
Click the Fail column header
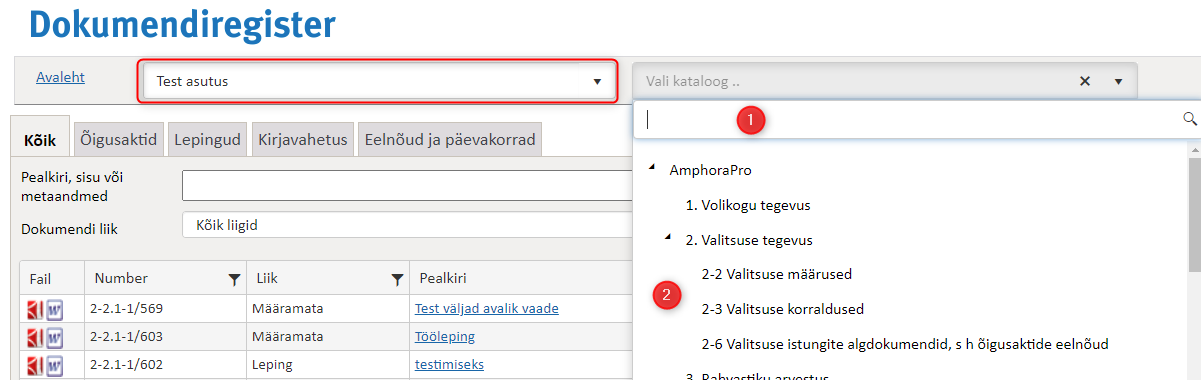[x=52, y=278]
